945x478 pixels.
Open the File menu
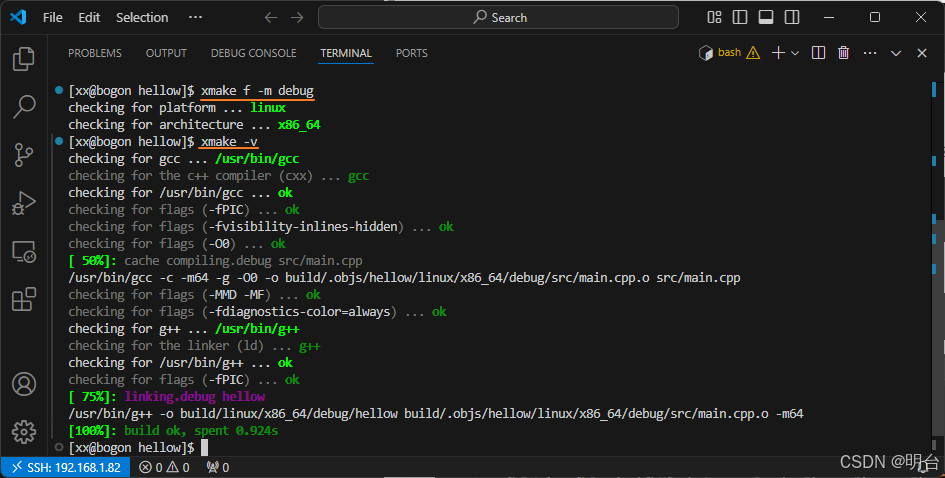coord(52,17)
